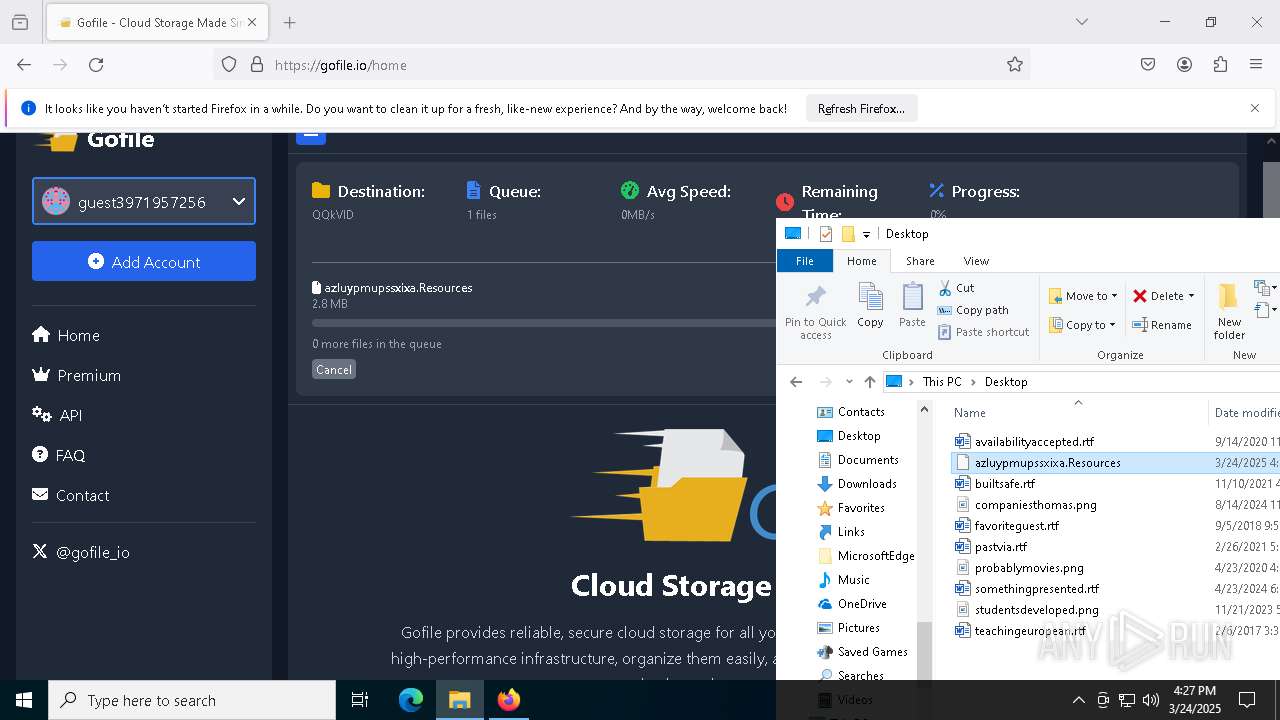Image resolution: width=1280 pixels, height=720 pixels.
Task: Click the File Explorer taskbar icon
Action: tap(460, 700)
